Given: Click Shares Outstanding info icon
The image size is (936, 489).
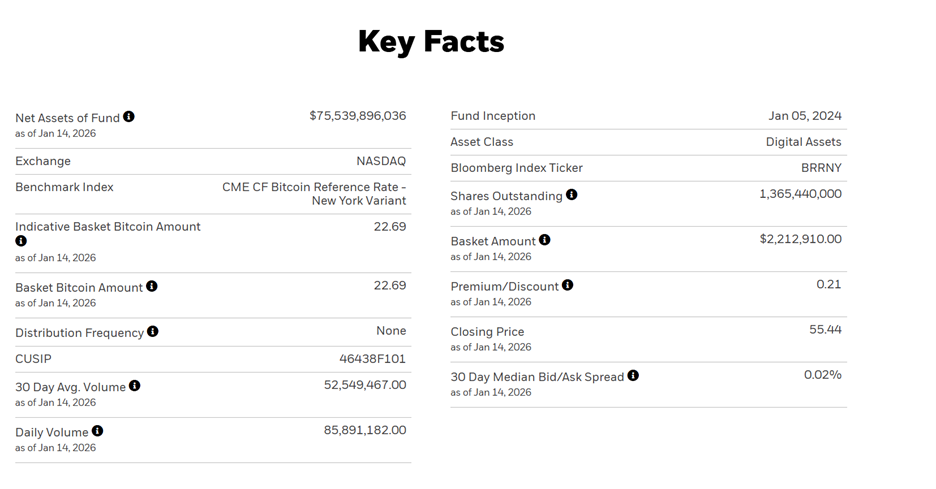Looking at the screenshot, I should click(572, 195).
